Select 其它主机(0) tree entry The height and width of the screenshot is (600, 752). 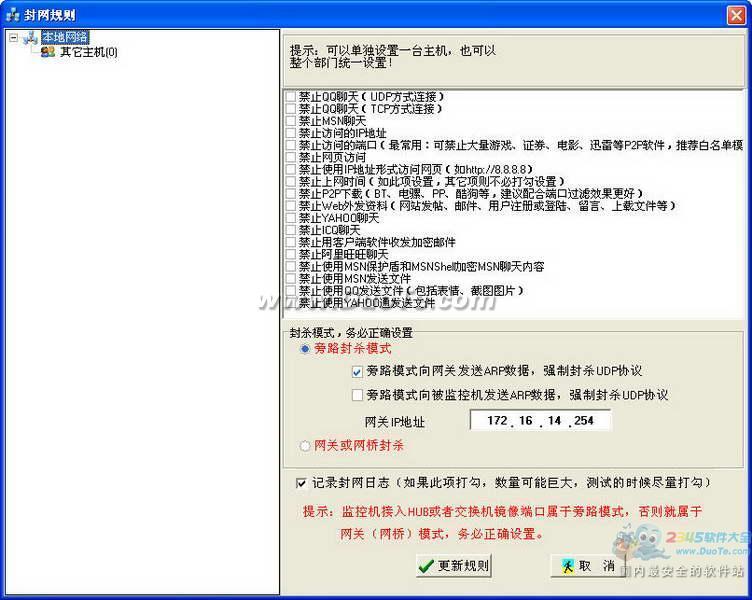click(89, 52)
